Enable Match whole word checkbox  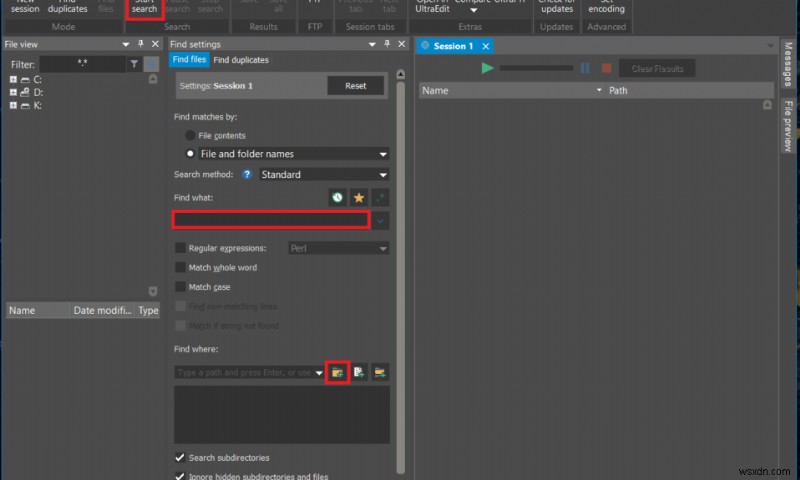pos(180,267)
